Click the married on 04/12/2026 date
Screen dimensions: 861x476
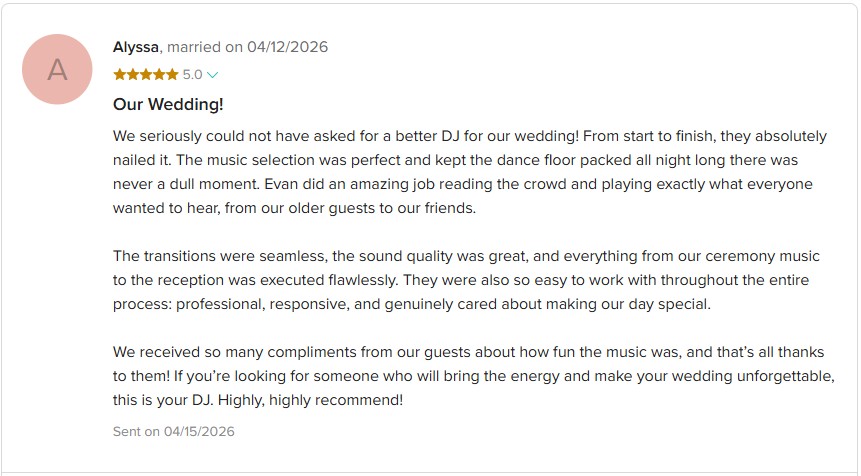pos(248,47)
